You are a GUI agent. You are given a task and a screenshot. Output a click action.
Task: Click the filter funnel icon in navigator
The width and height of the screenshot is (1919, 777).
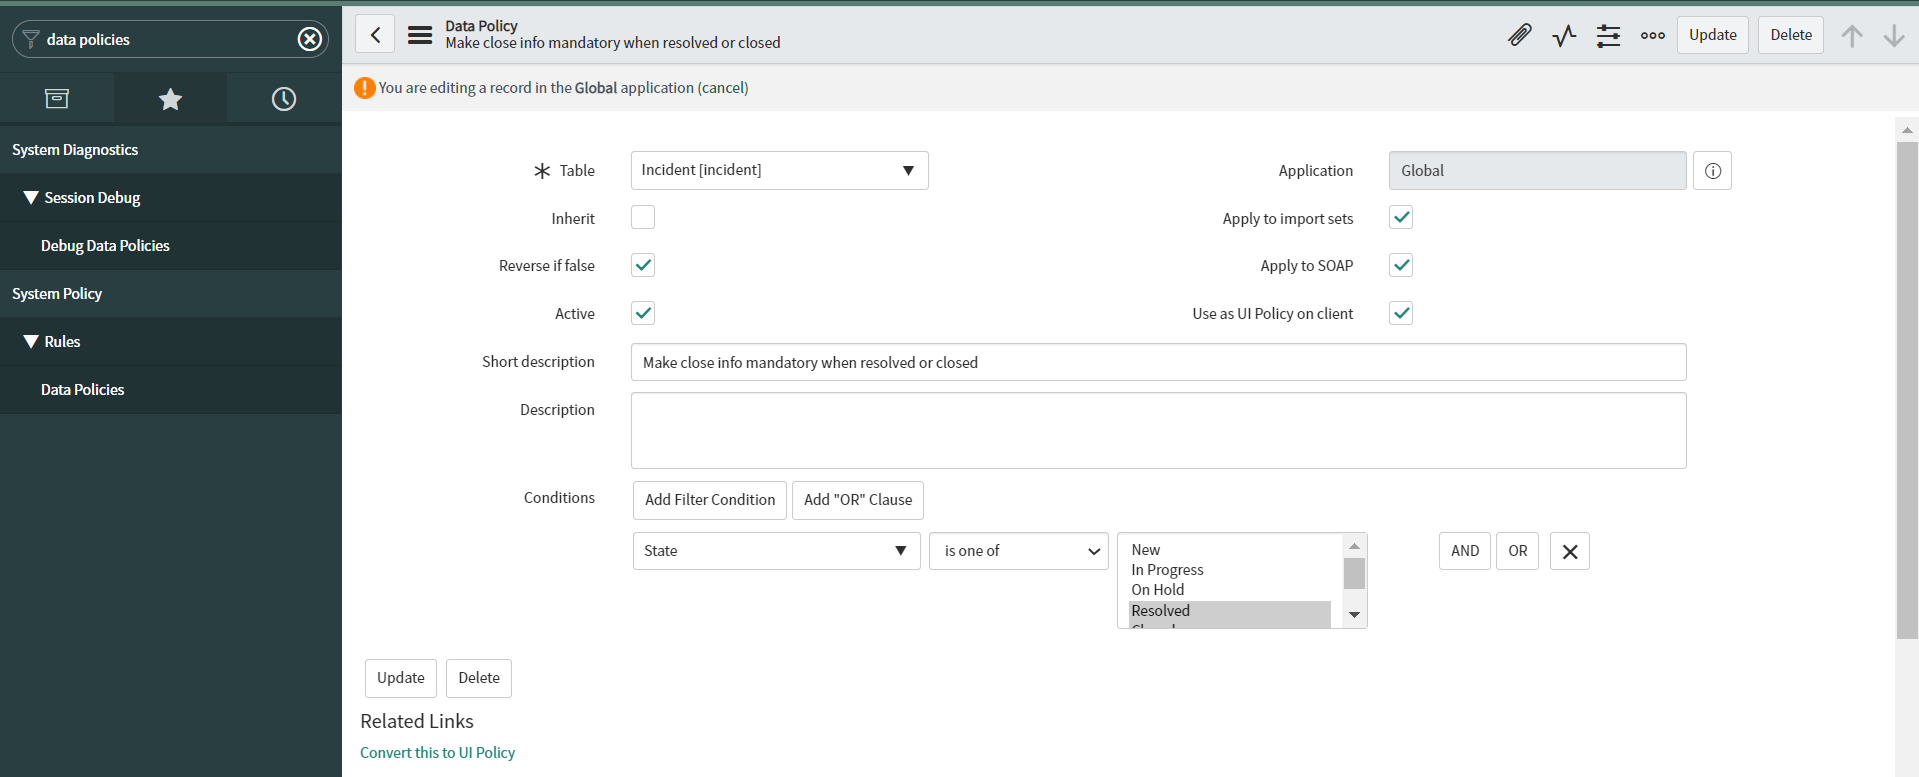pyautogui.click(x=31, y=39)
